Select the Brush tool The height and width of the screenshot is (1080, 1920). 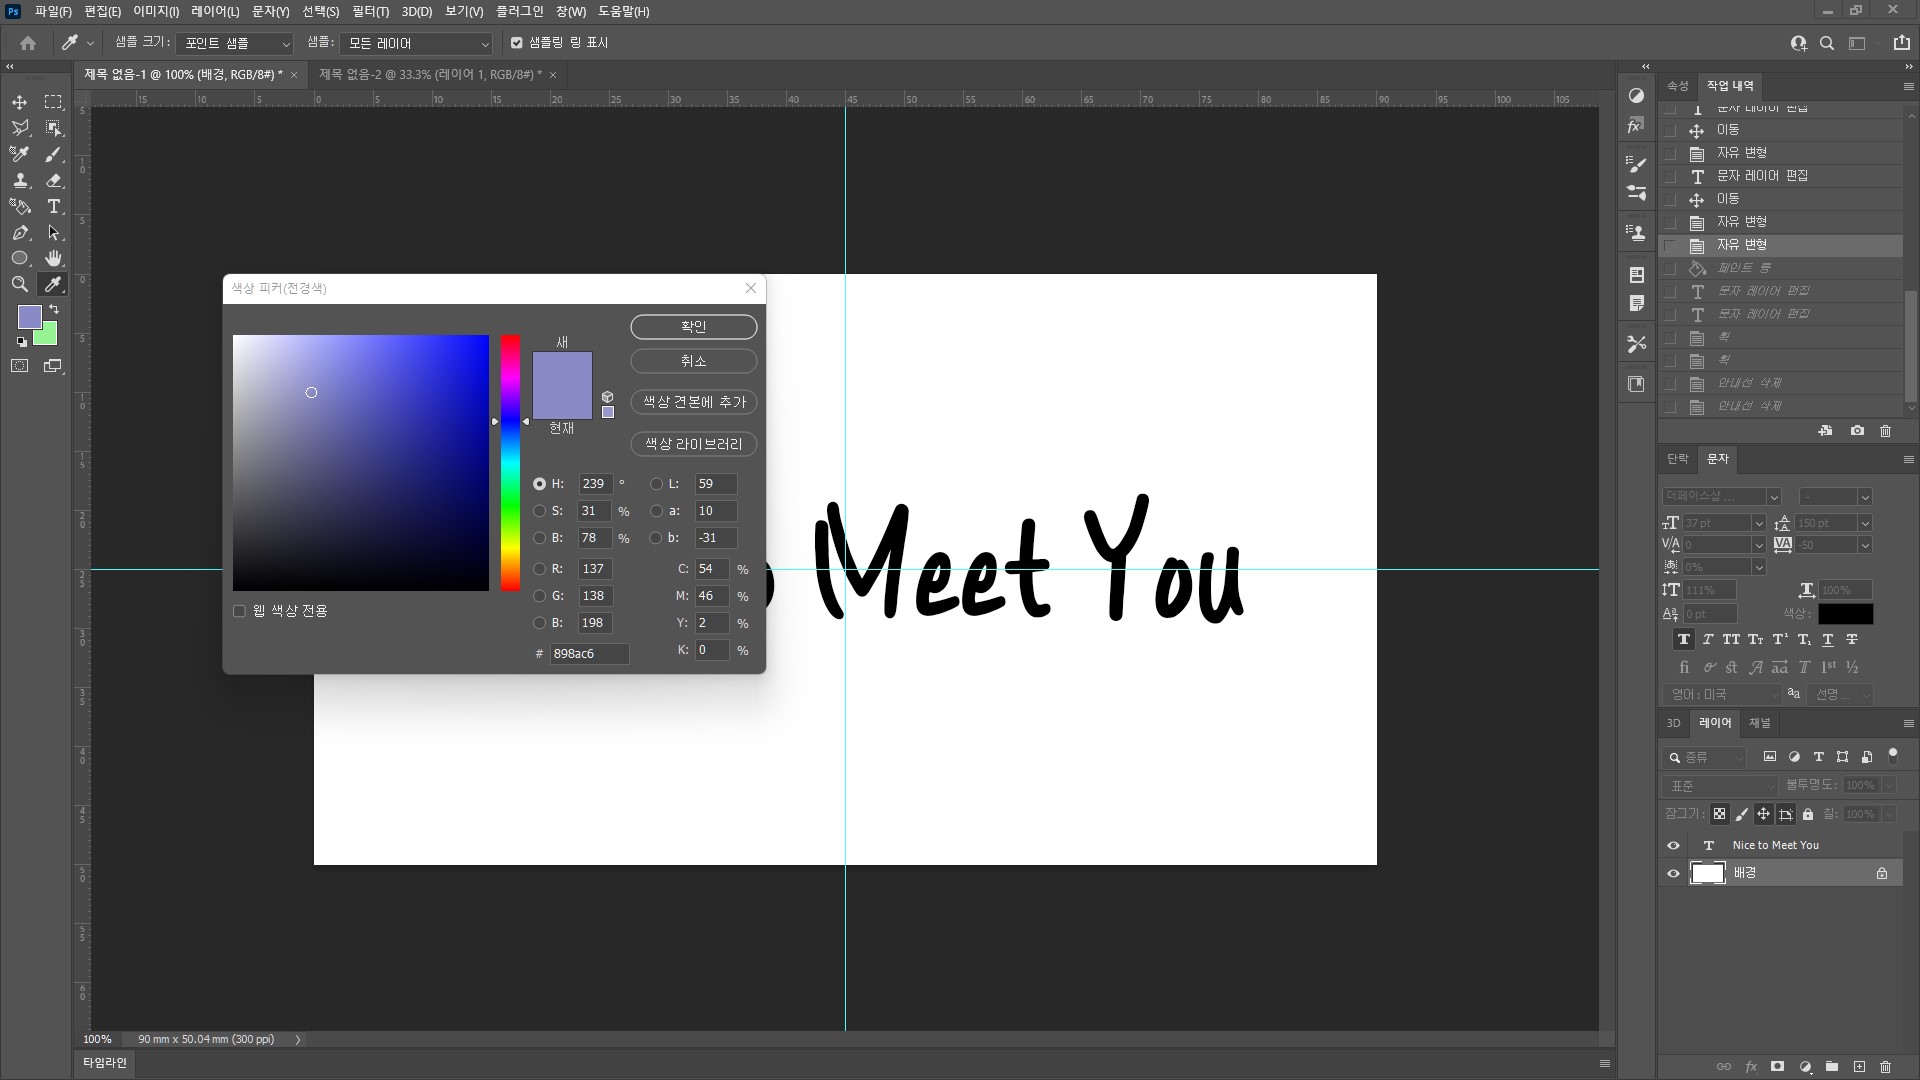coord(54,154)
